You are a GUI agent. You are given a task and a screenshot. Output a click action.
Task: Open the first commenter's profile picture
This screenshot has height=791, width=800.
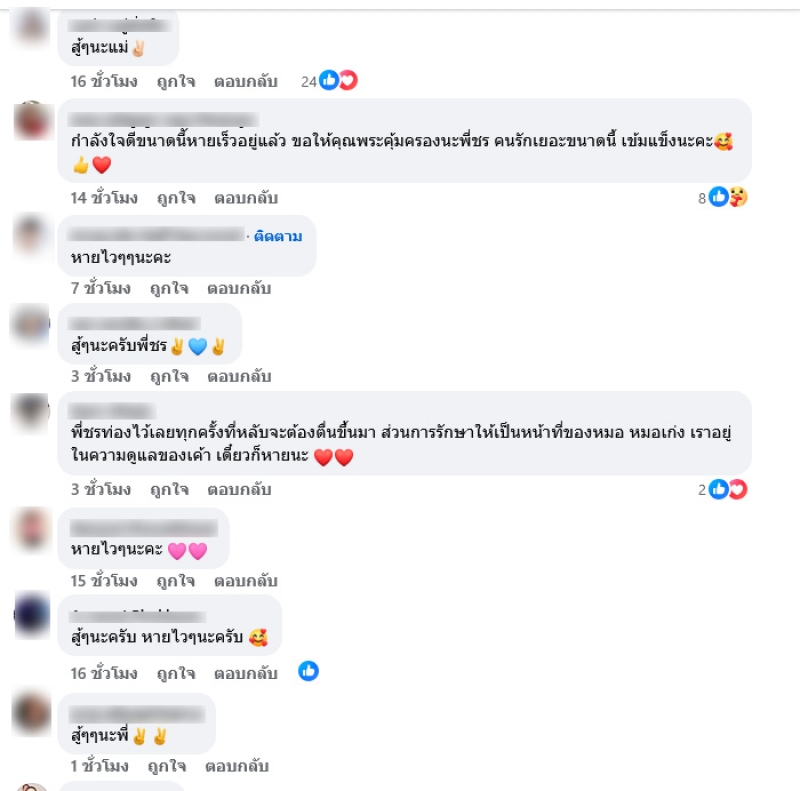31,26
